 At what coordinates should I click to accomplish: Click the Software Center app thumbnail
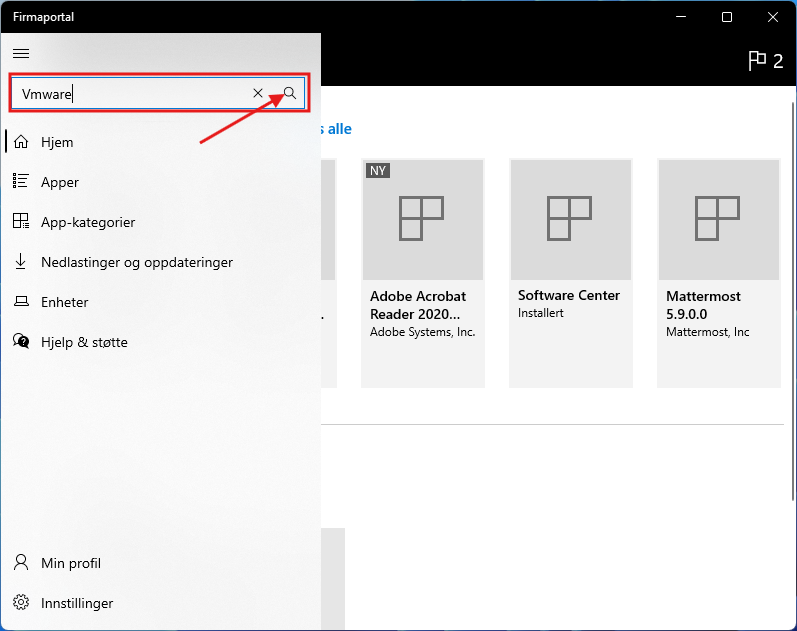point(571,219)
